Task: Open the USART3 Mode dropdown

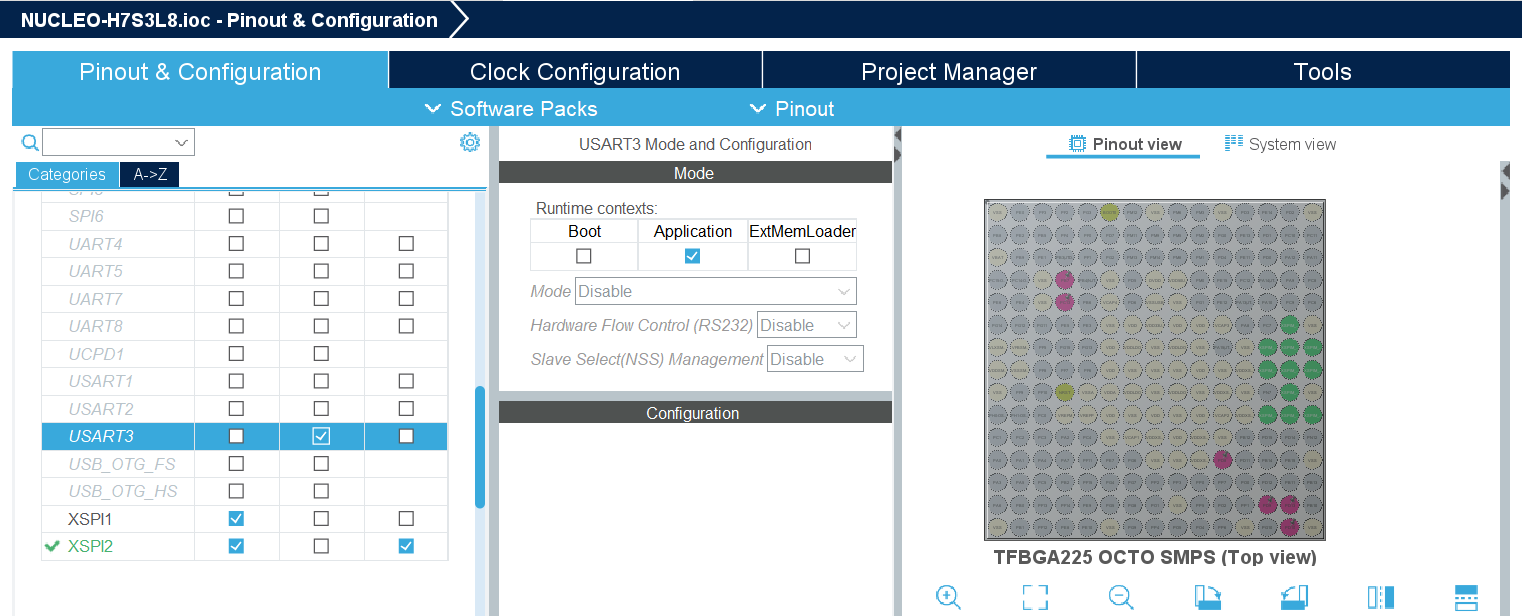Action: coord(716,291)
